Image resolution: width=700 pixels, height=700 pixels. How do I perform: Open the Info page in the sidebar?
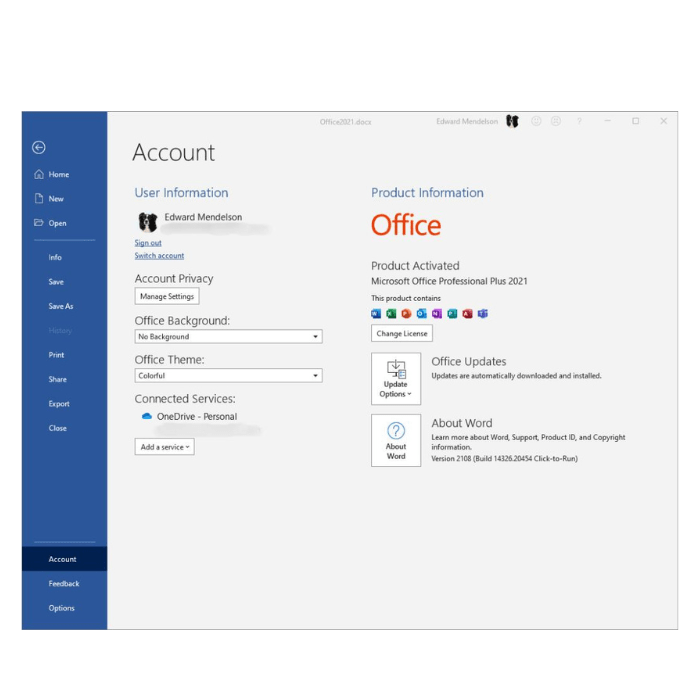55,257
